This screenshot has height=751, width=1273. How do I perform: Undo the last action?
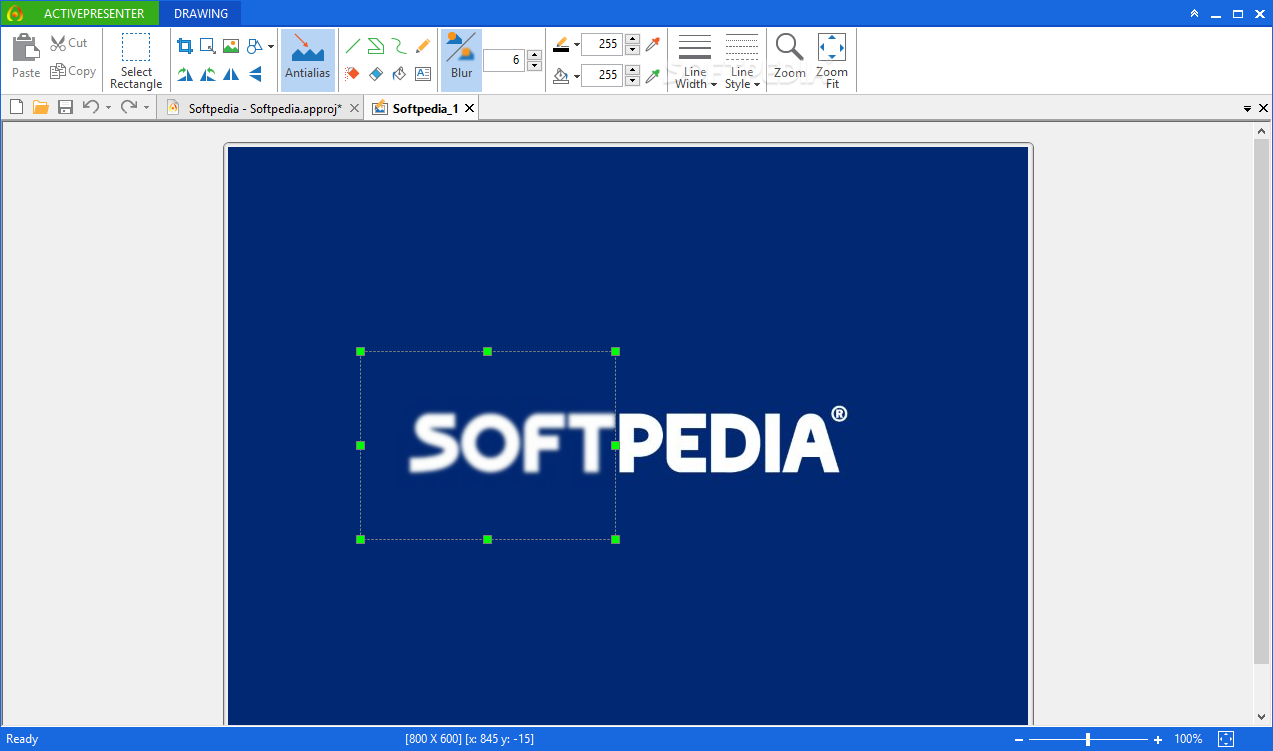(91, 107)
